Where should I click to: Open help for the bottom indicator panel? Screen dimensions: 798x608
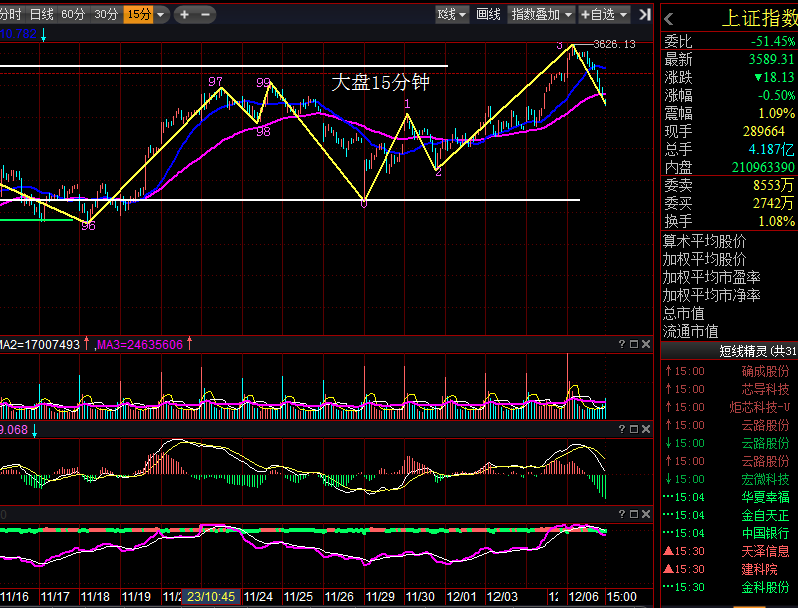coord(621,514)
